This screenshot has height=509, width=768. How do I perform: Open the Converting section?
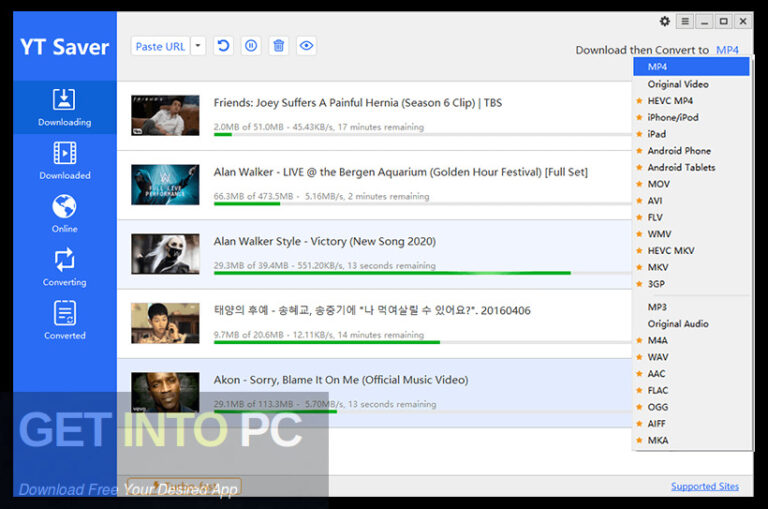coord(65,267)
